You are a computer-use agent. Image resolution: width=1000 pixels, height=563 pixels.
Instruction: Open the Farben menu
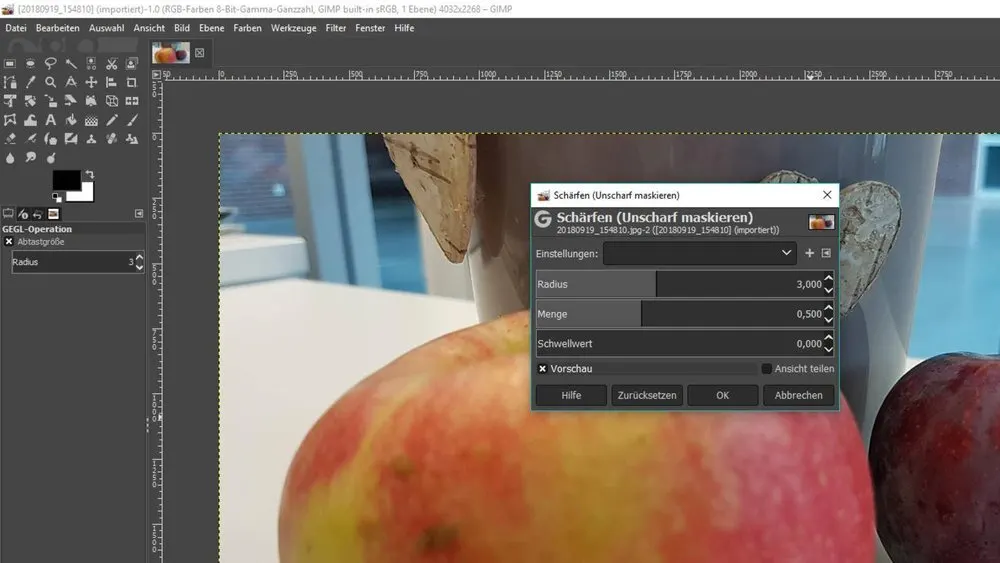pos(247,28)
